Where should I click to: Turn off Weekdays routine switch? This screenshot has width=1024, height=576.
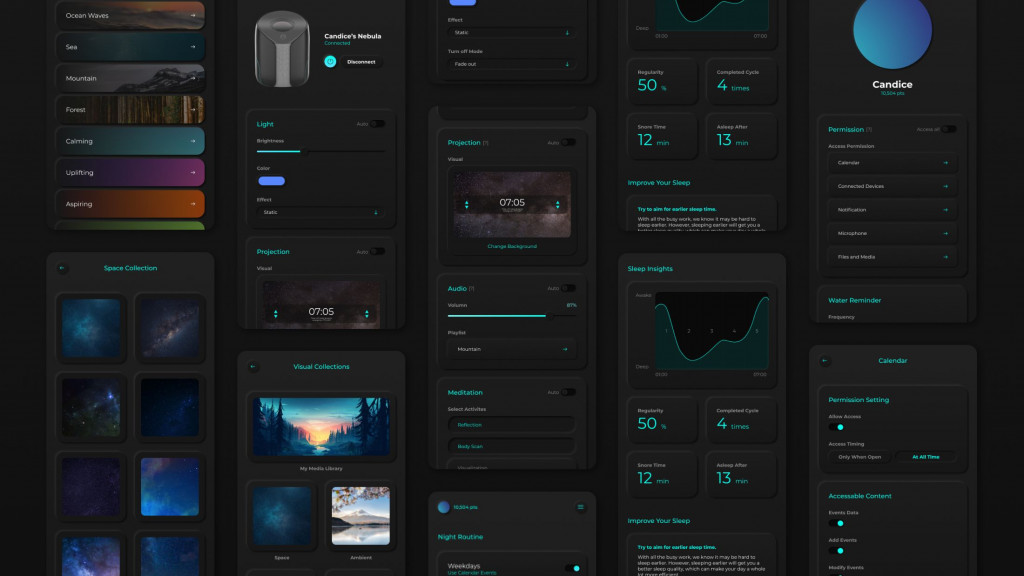(x=572, y=568)
